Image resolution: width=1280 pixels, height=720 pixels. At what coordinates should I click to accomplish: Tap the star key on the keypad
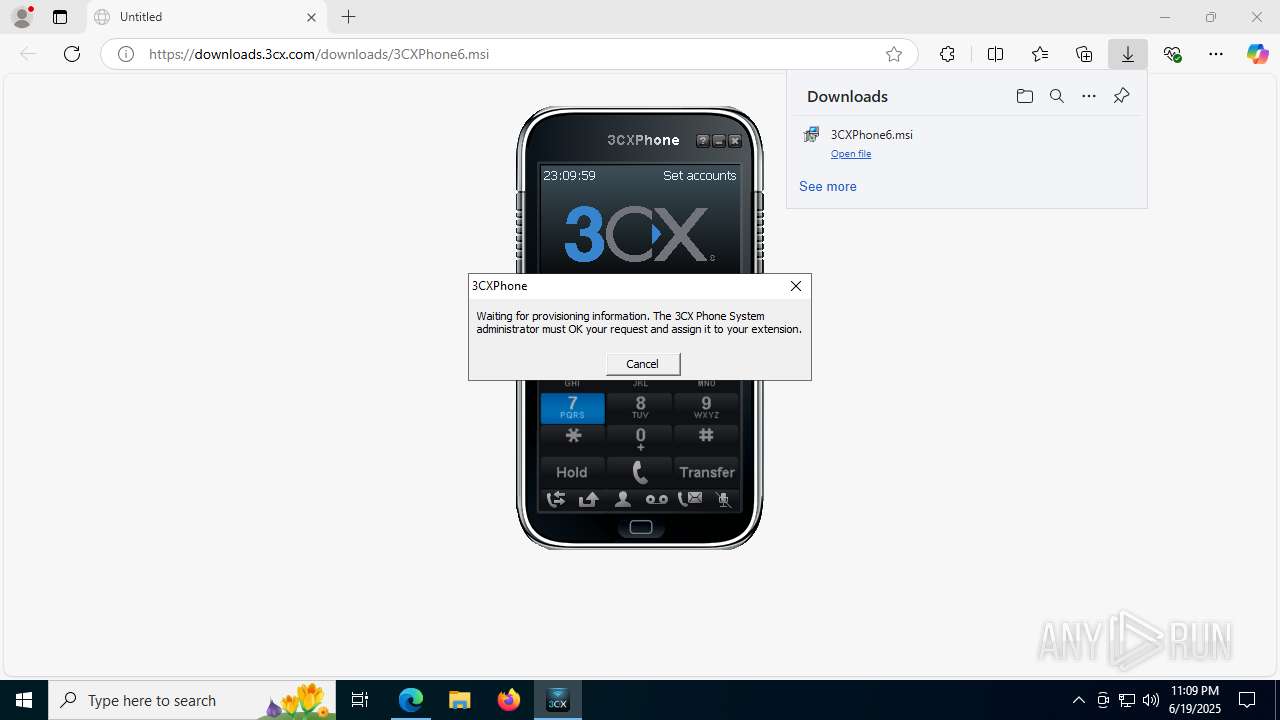coord(573,437)
